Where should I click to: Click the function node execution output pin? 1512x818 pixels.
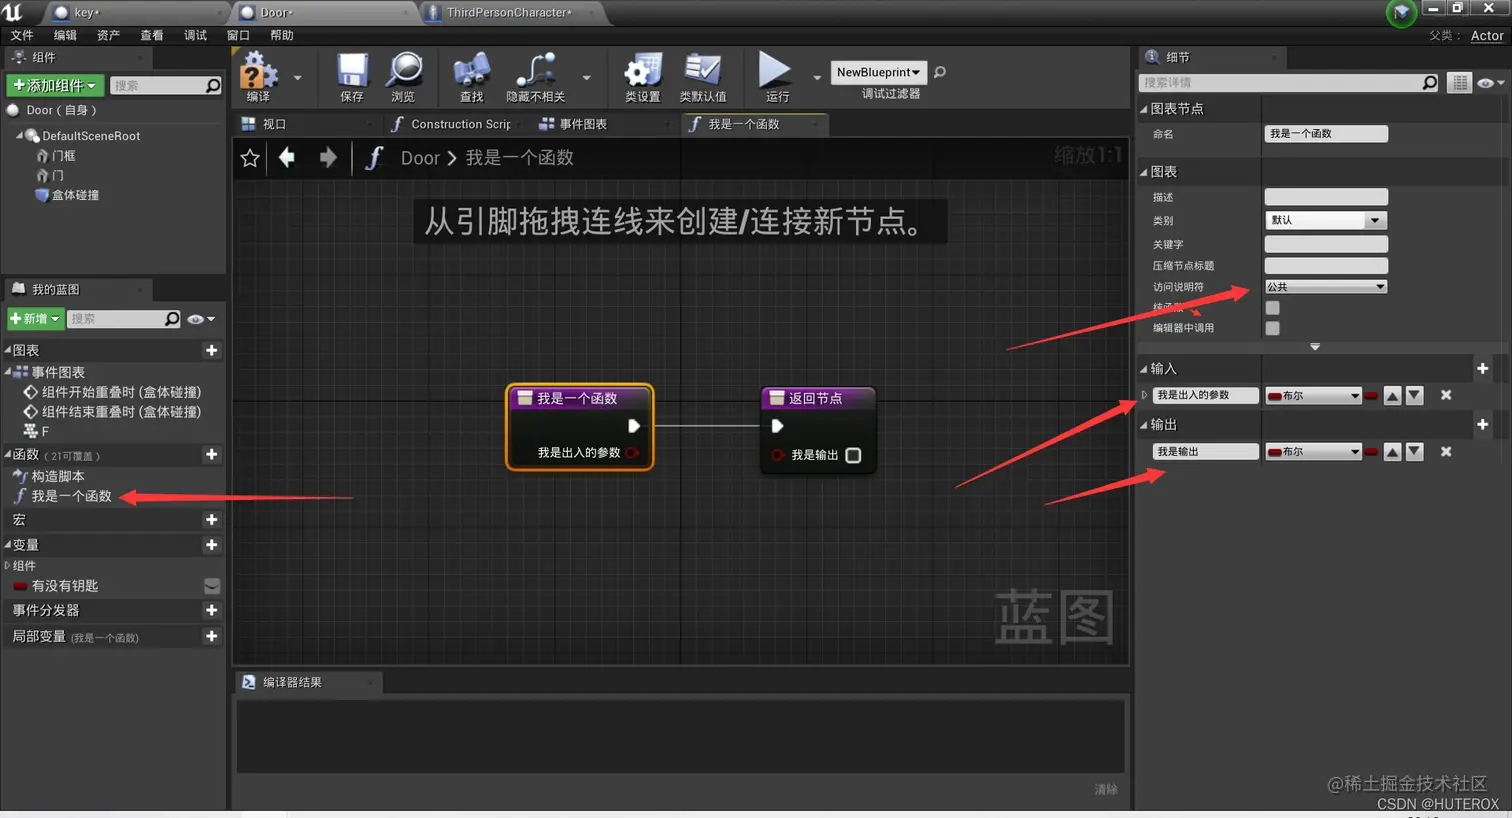pos(633,426)
